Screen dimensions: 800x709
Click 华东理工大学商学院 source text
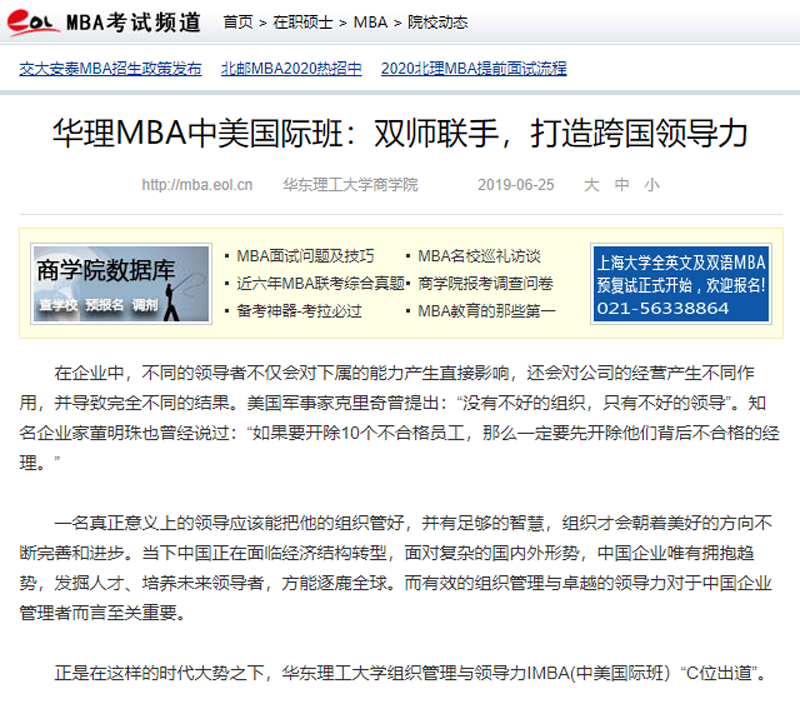click(x=350, y=185)
